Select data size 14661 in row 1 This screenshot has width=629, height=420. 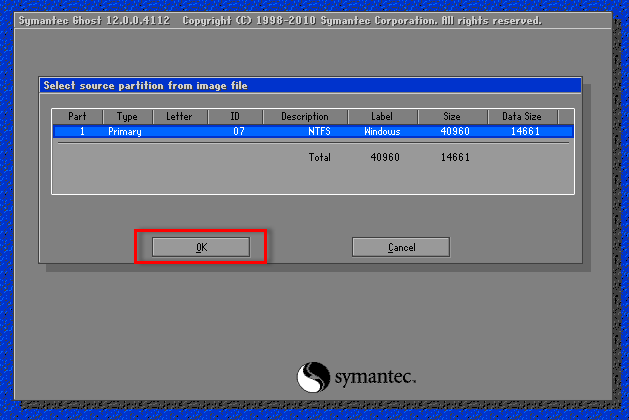525,132
